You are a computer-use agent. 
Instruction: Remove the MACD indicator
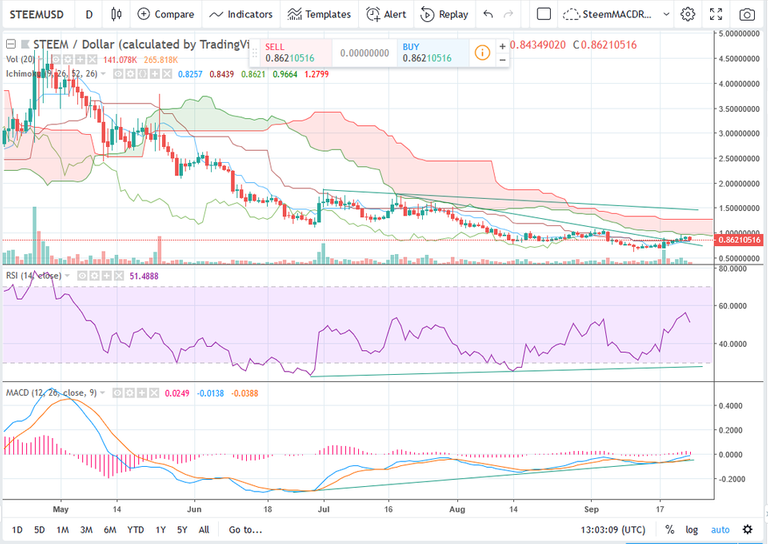pyautogui.click(x=154, y=393)
